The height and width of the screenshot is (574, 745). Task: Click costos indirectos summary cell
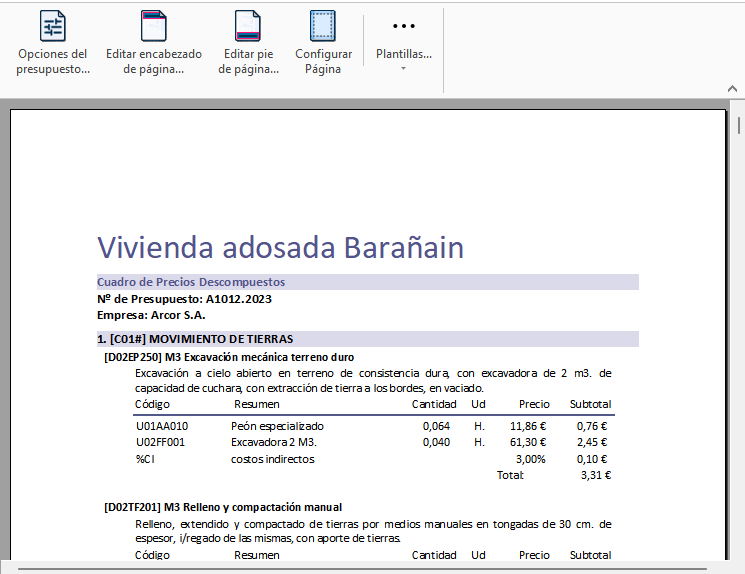click(273, 459)
